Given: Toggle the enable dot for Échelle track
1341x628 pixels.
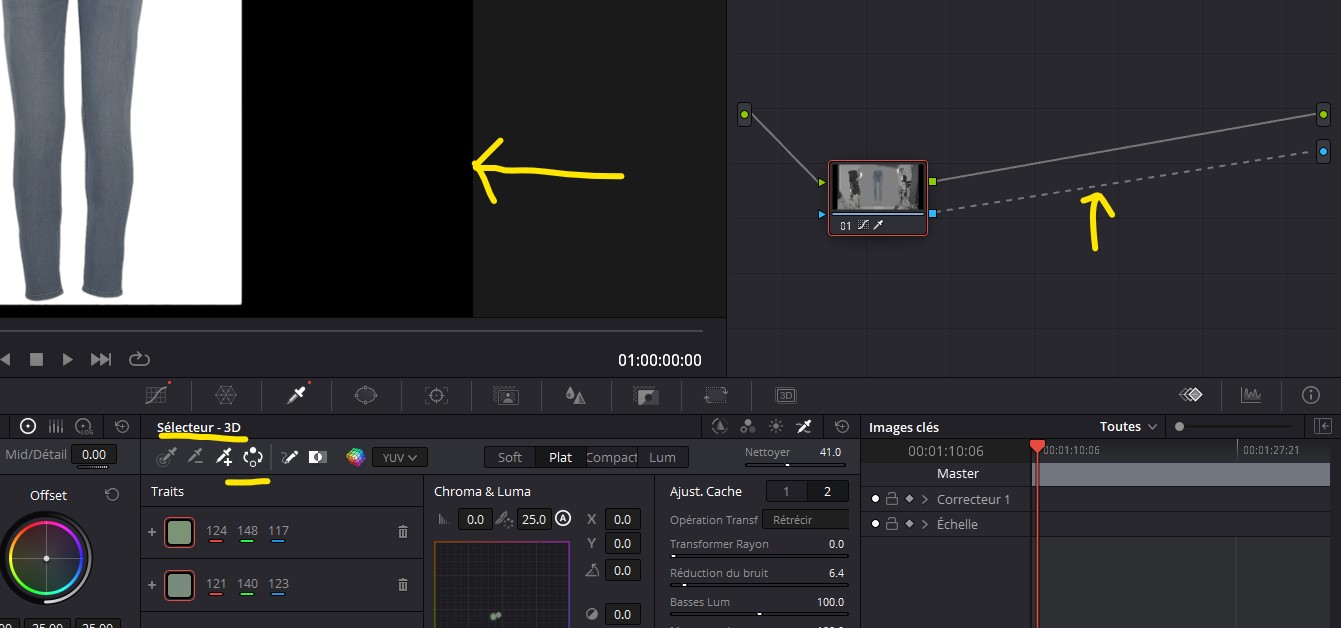Looking at the screenshot, I should 875,524.
